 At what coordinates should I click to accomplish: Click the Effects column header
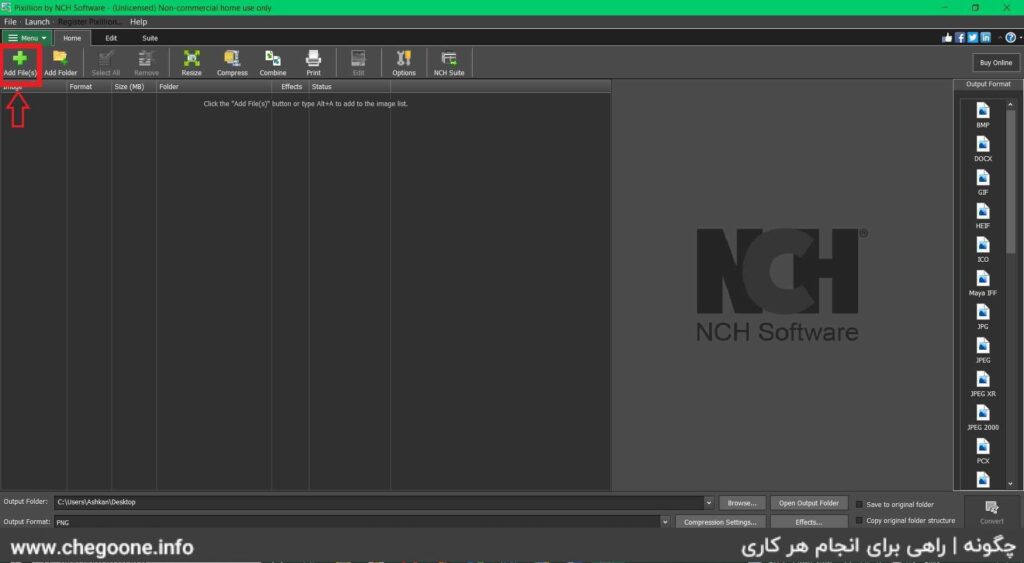(x=291, y=86)
